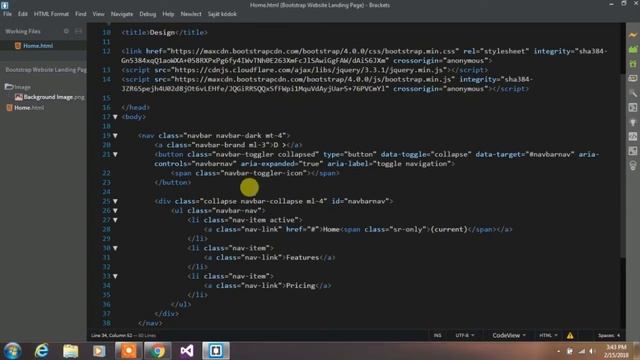
Task: Open Extension Manager brick icon
Action: (633, 49)
